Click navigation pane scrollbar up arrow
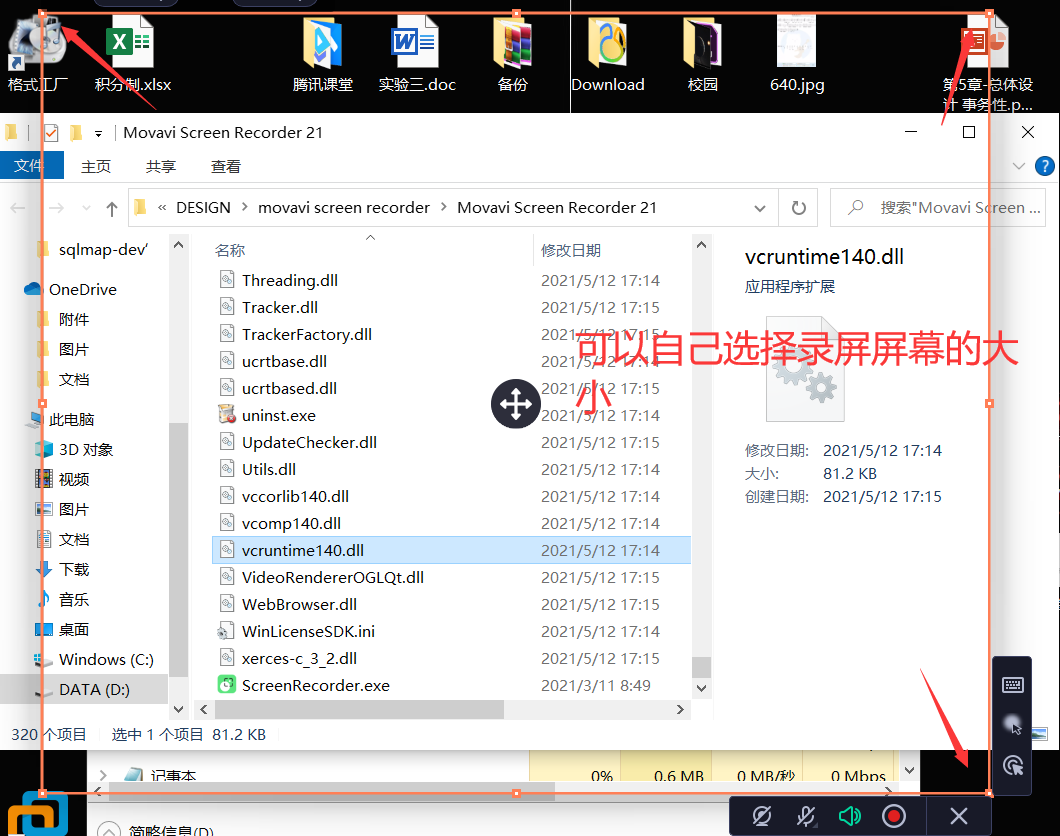1060x836 pixels. coord(178,245)
